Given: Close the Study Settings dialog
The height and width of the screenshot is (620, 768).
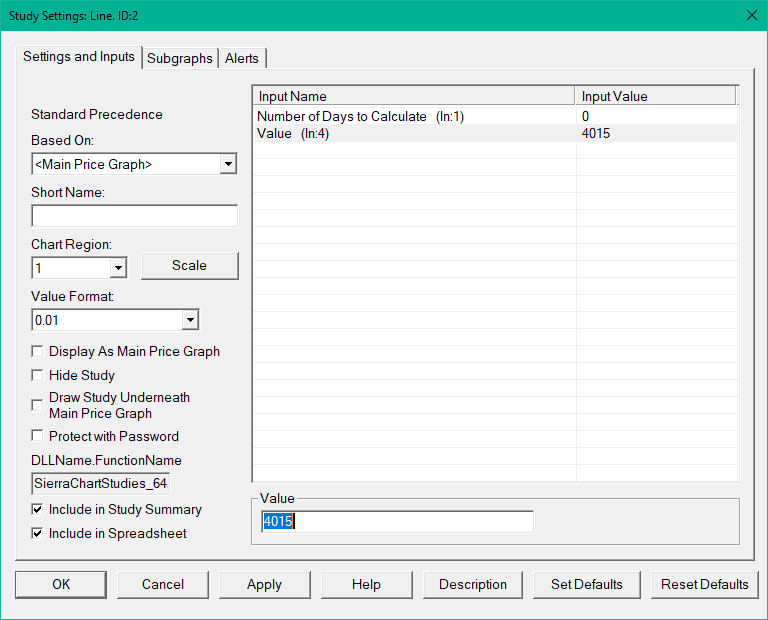Looking at the screenshot, I should click(752, 15).
